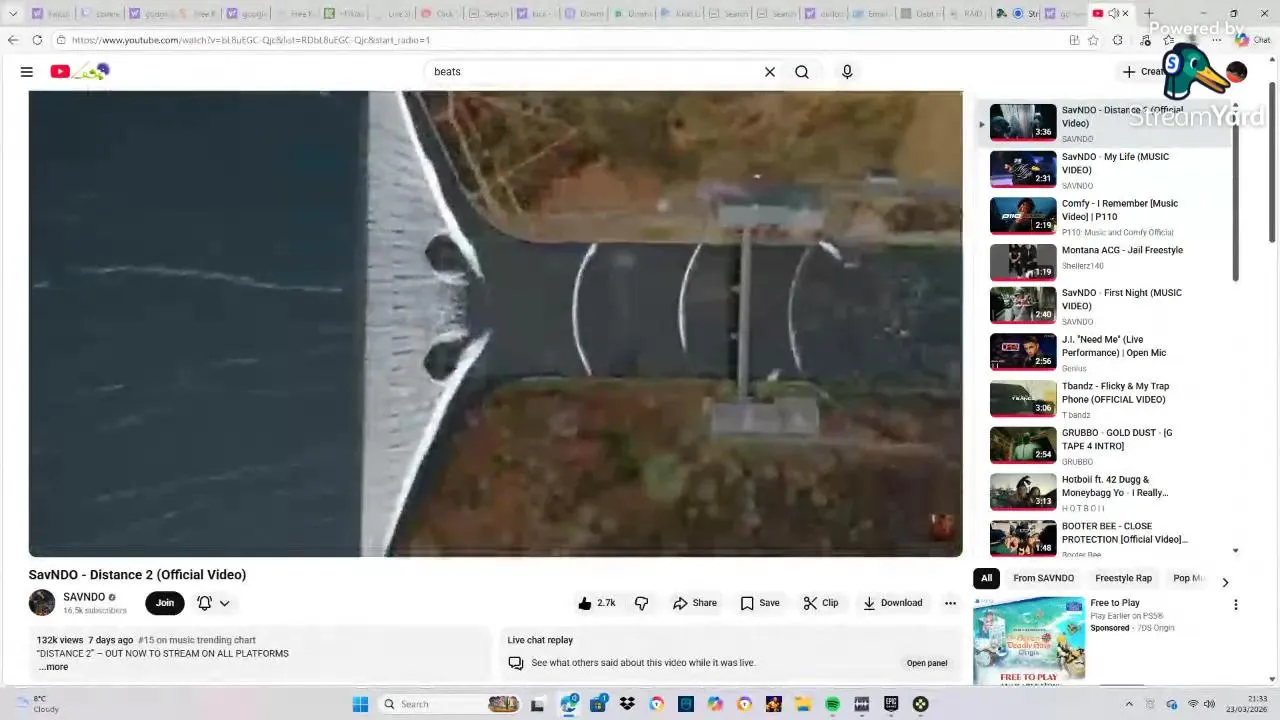Click the magnifier search button
The image size is (1280, 720).
pos(802,72)
